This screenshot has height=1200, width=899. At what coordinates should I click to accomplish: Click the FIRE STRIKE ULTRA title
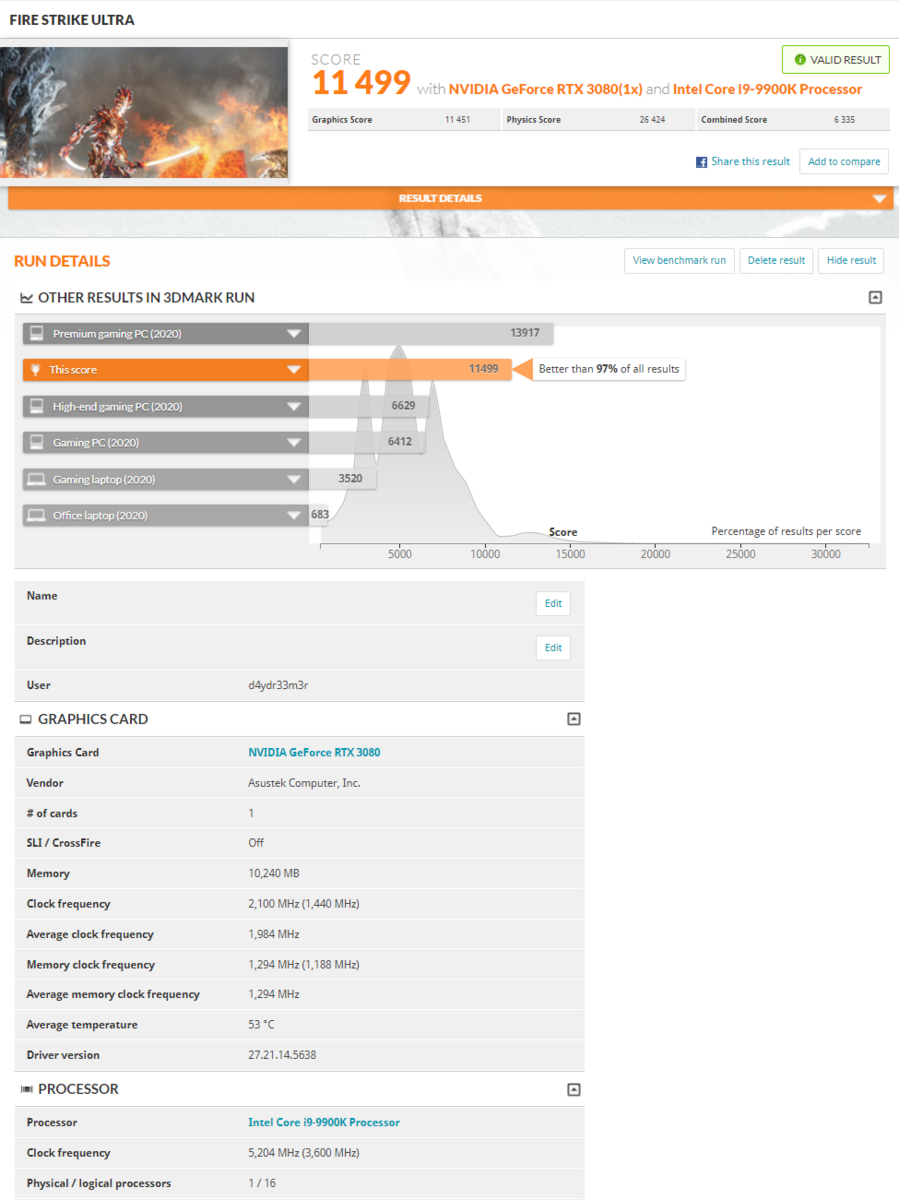[72, 20]
